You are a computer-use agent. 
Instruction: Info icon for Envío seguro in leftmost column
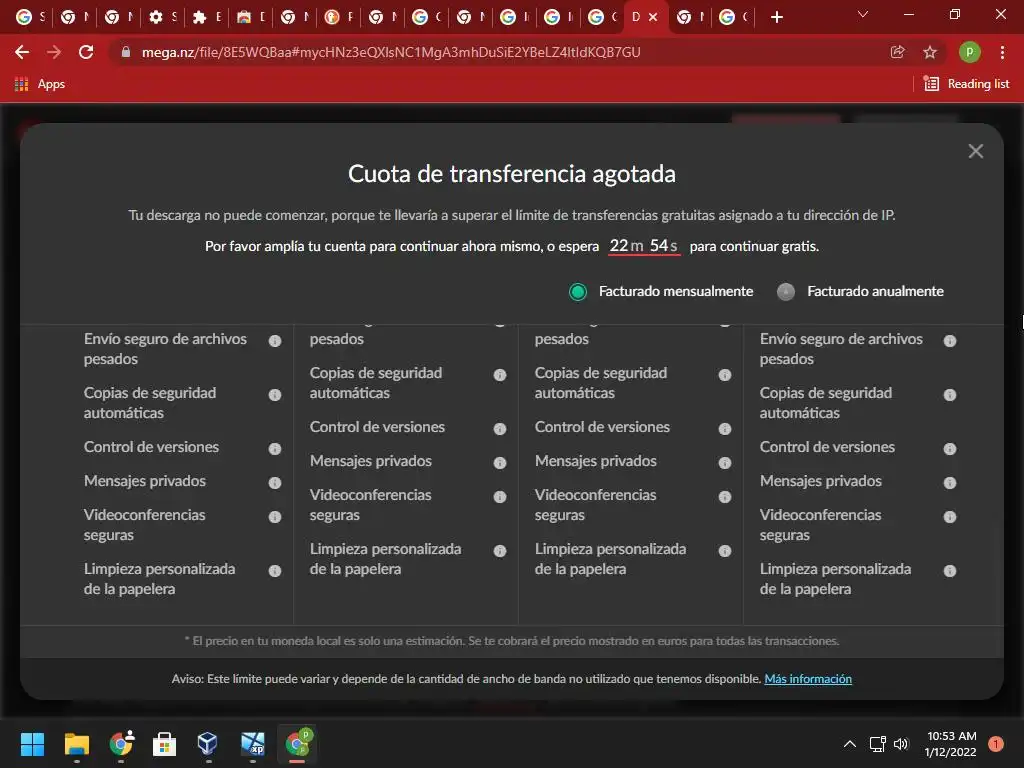coord(275,341)
